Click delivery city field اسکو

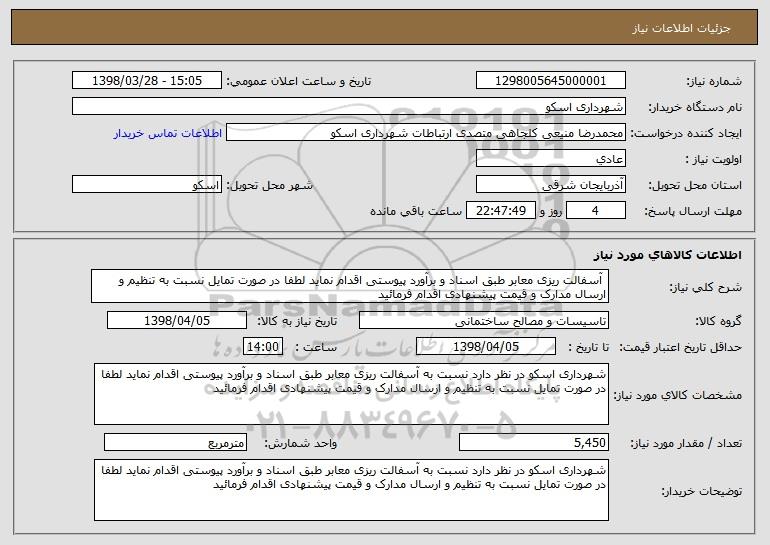click(x=147, y=185)
